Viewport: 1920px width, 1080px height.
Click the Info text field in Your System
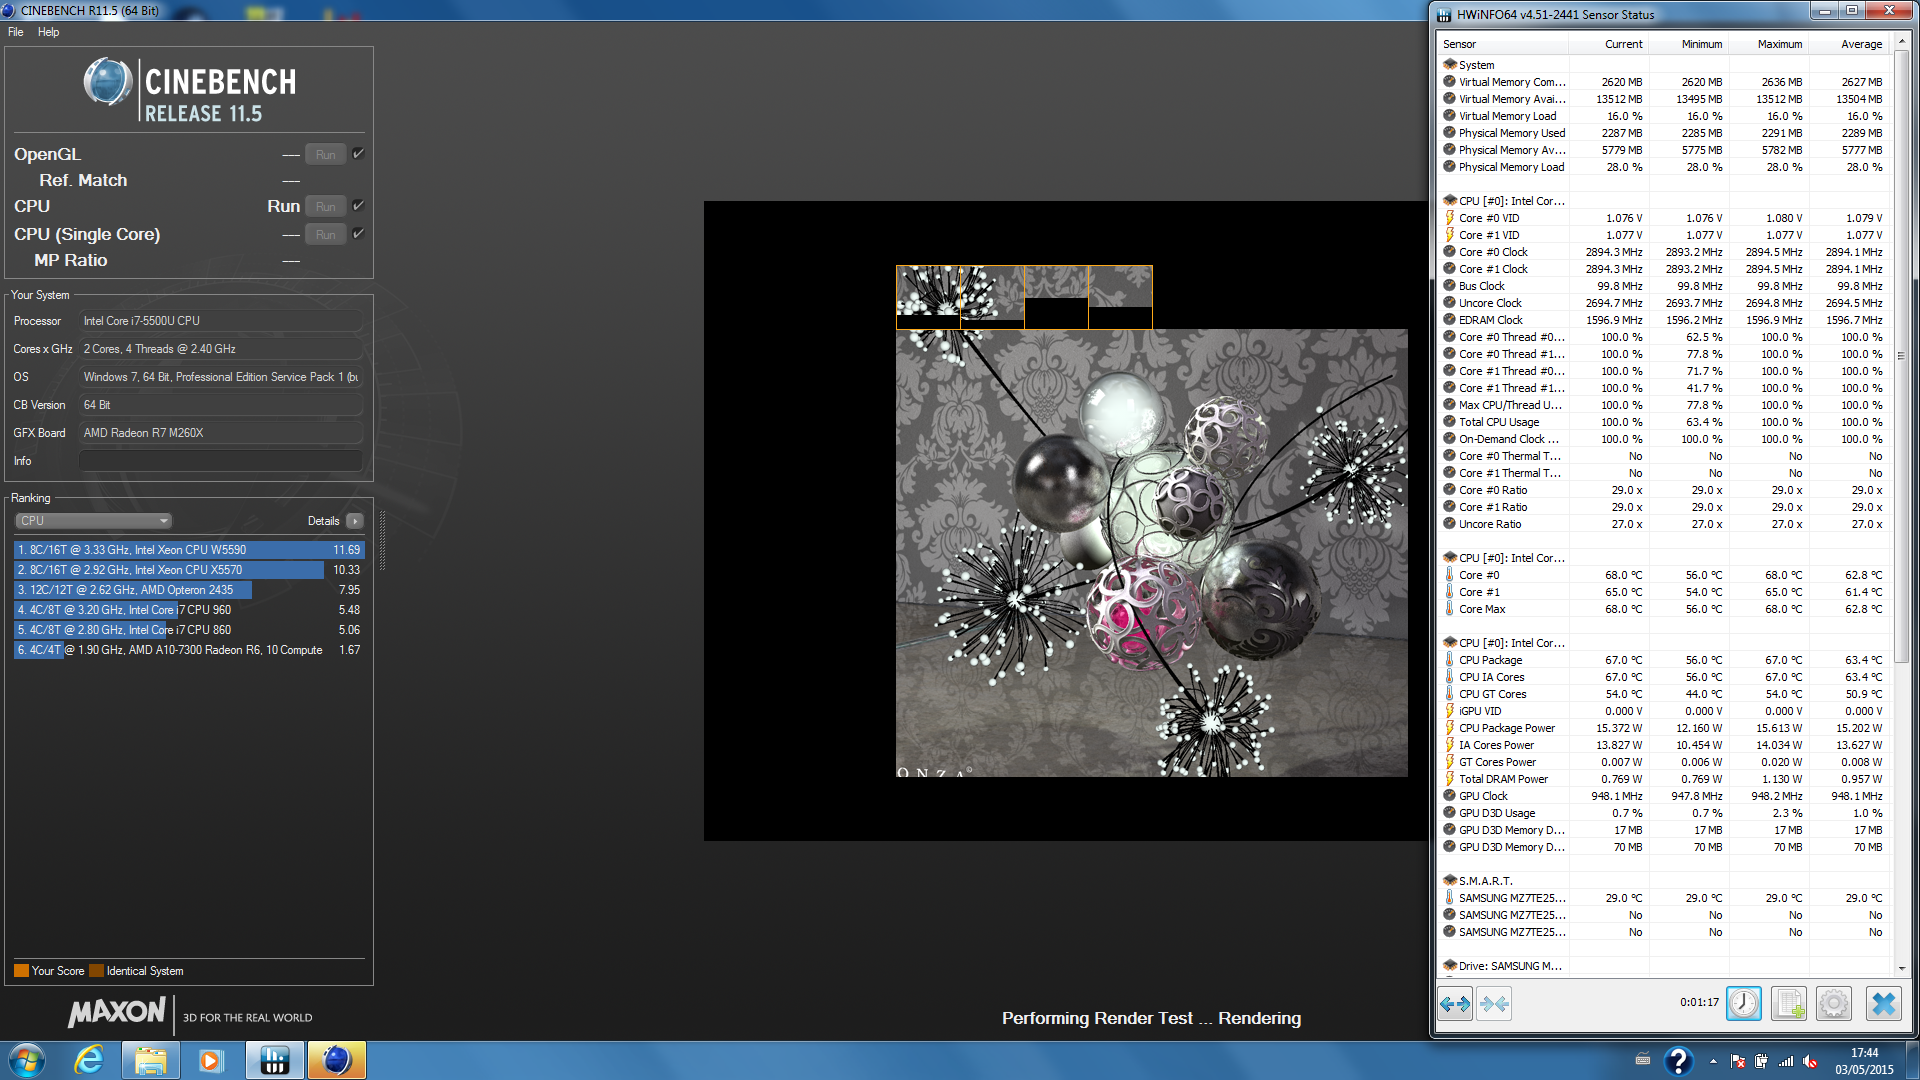coord(220,461)
